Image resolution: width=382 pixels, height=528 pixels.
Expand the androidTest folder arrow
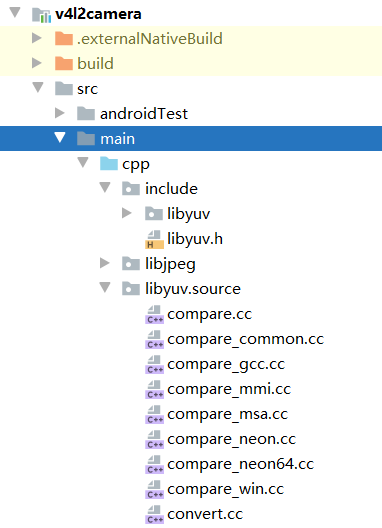click(x=59, y=113)
